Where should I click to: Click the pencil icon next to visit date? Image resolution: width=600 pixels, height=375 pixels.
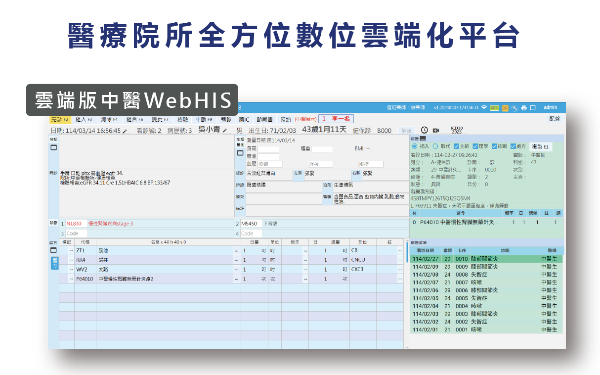(x=125, y=131)
